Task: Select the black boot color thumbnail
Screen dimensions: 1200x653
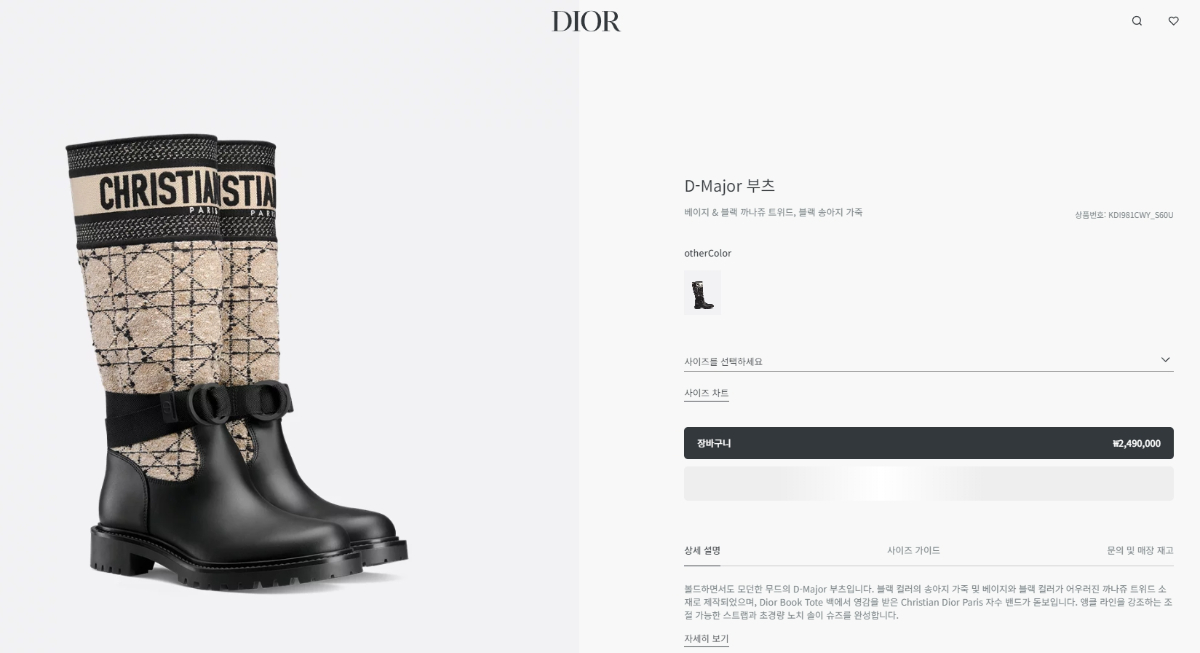Action: coord(702,293)
